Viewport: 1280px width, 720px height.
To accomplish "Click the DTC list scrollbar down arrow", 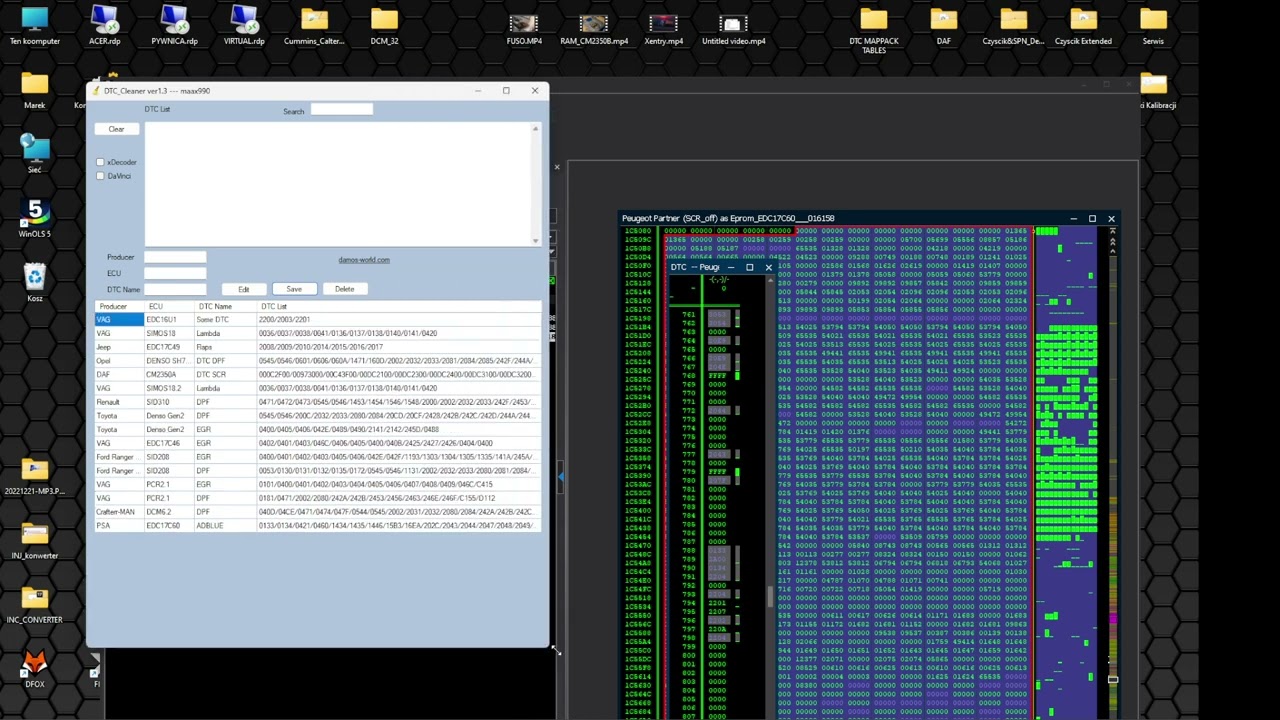I will tap(536, 240).
